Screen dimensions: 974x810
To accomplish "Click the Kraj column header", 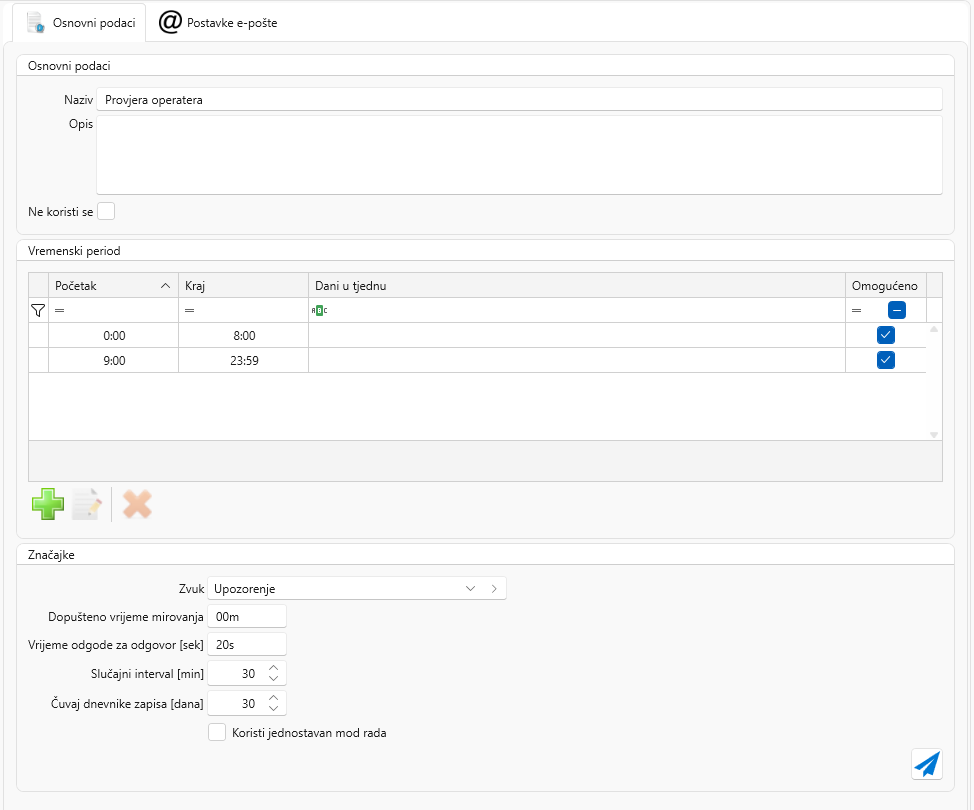I will (x=243, y=286).
